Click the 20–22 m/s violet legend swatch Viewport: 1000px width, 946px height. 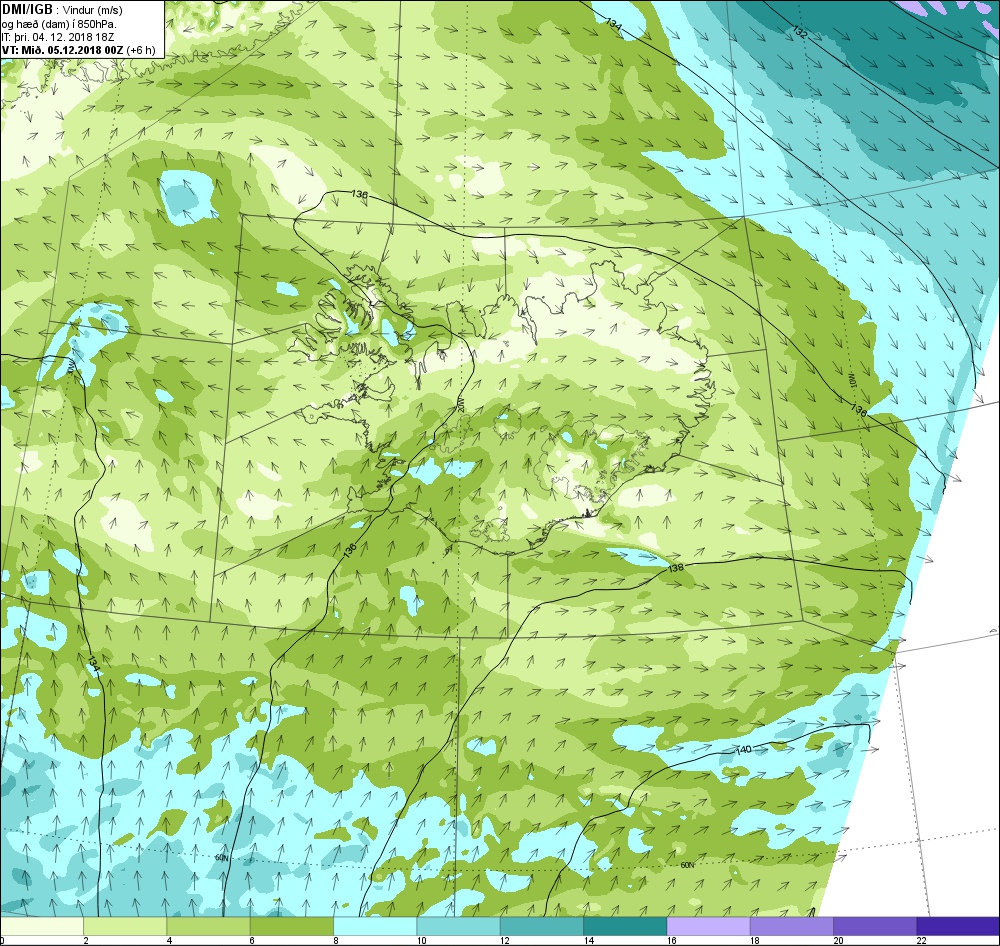(x=875, y=925)
